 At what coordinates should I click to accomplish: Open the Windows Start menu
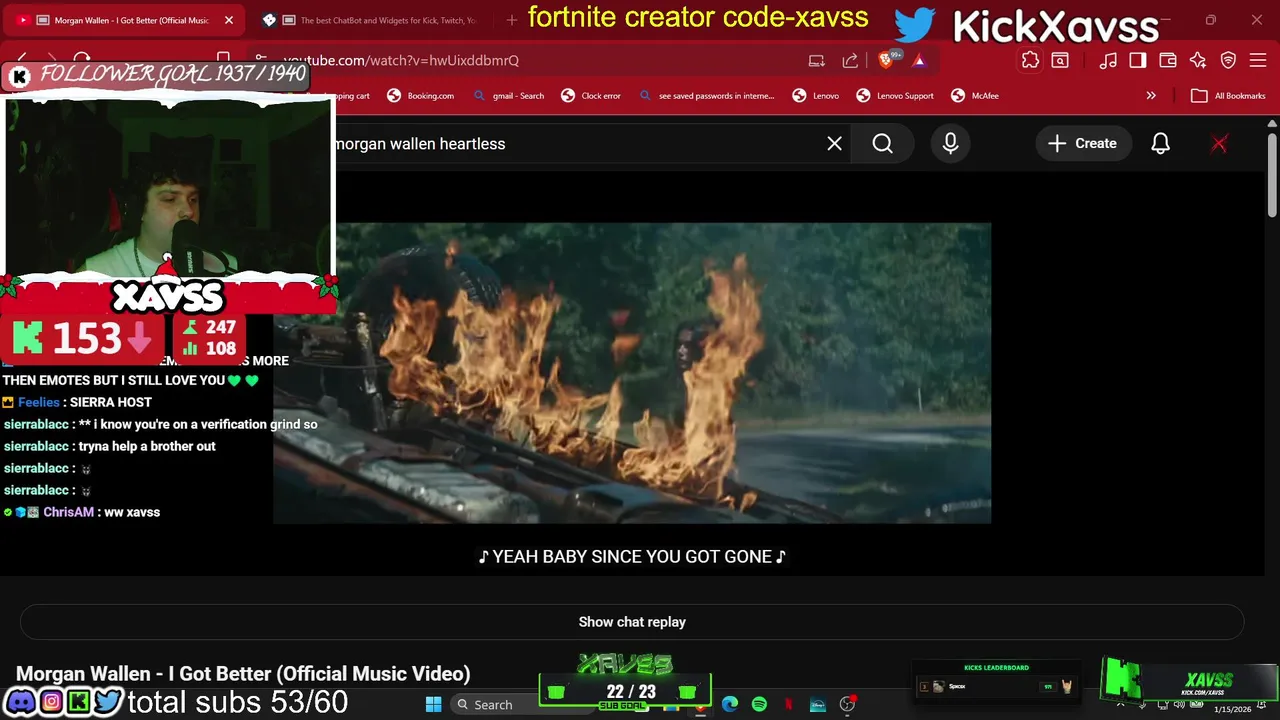point(433,704)
